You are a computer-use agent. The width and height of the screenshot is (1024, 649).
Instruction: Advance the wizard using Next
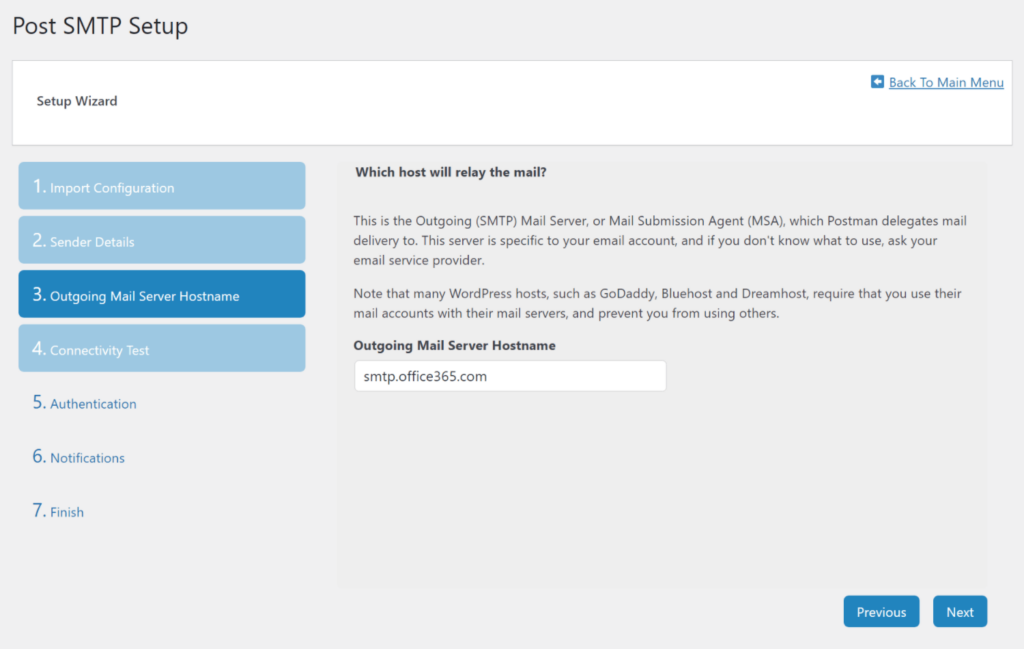click(x=959, y=611)
